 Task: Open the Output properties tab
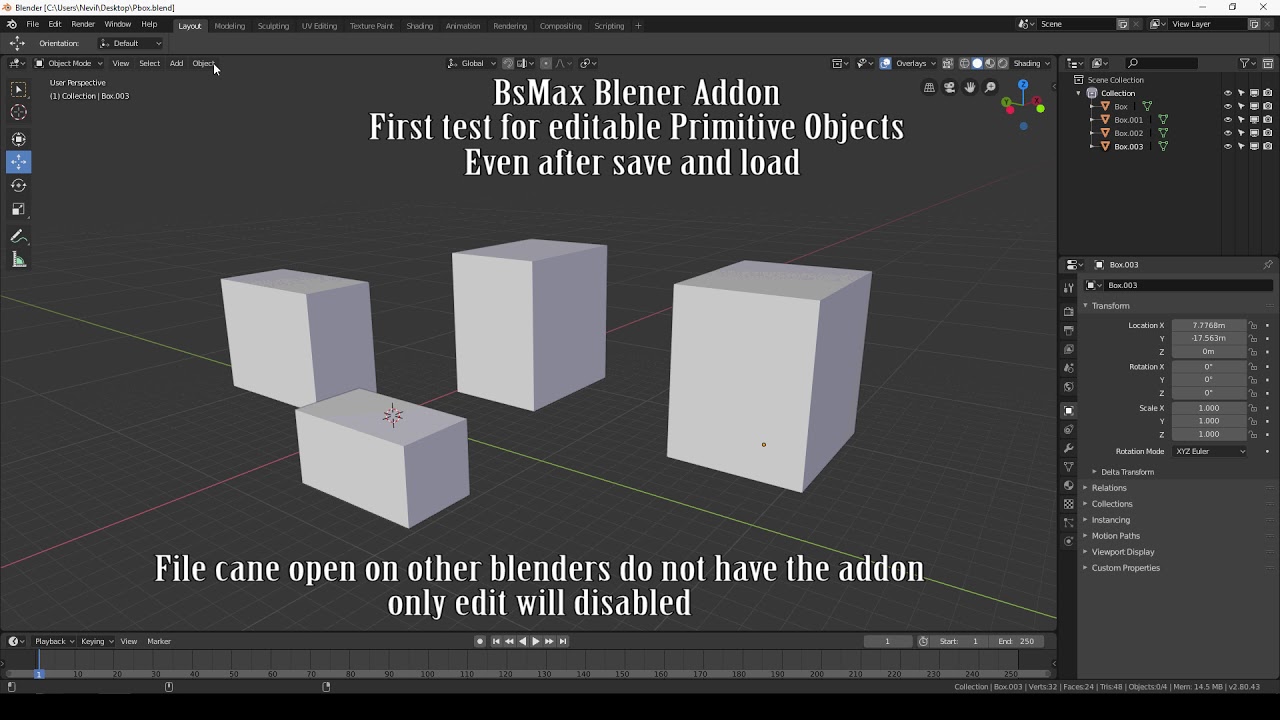point(1069,330)
